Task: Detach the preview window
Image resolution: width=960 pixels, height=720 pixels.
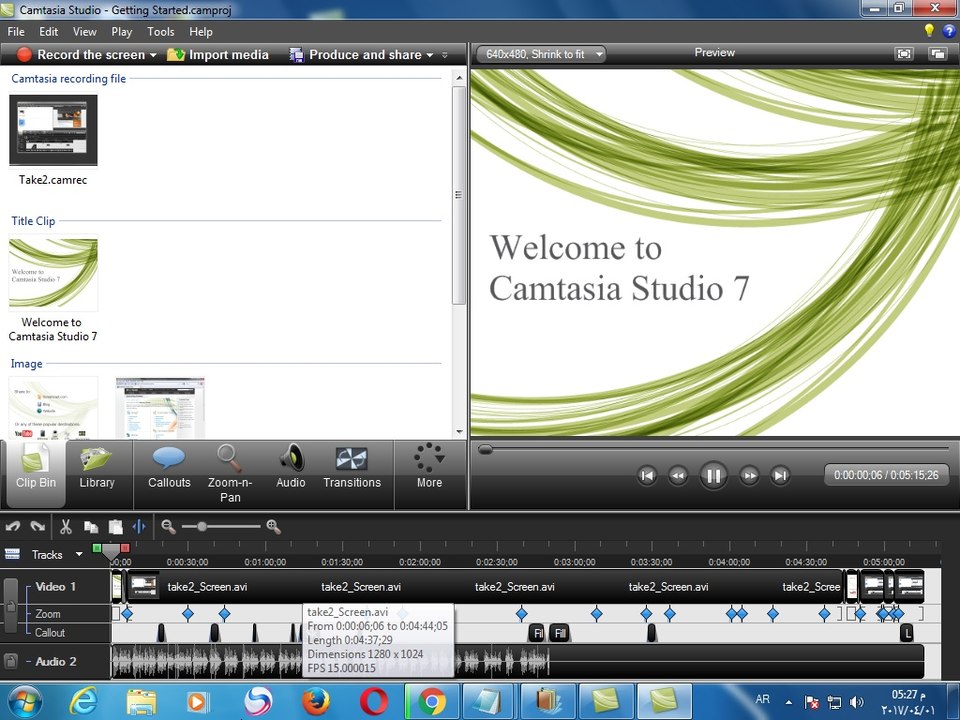Action: pyautogui.click(x=937, y=54)
